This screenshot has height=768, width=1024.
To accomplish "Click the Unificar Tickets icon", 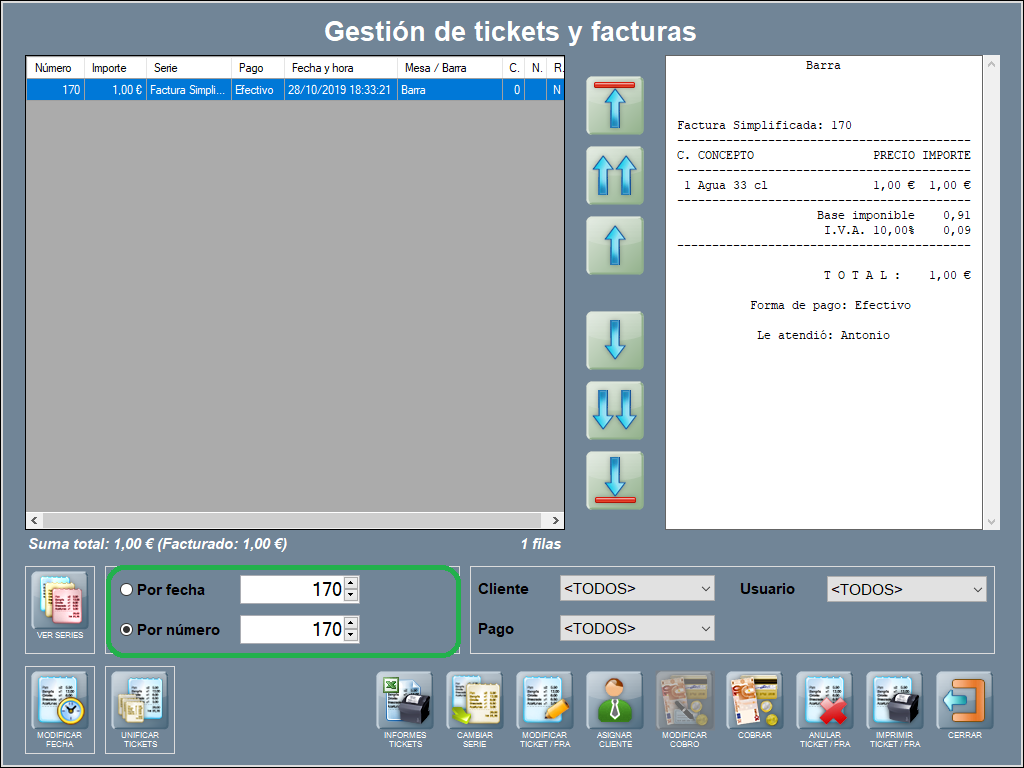I will pyautogui.click(x=140, y=702).
